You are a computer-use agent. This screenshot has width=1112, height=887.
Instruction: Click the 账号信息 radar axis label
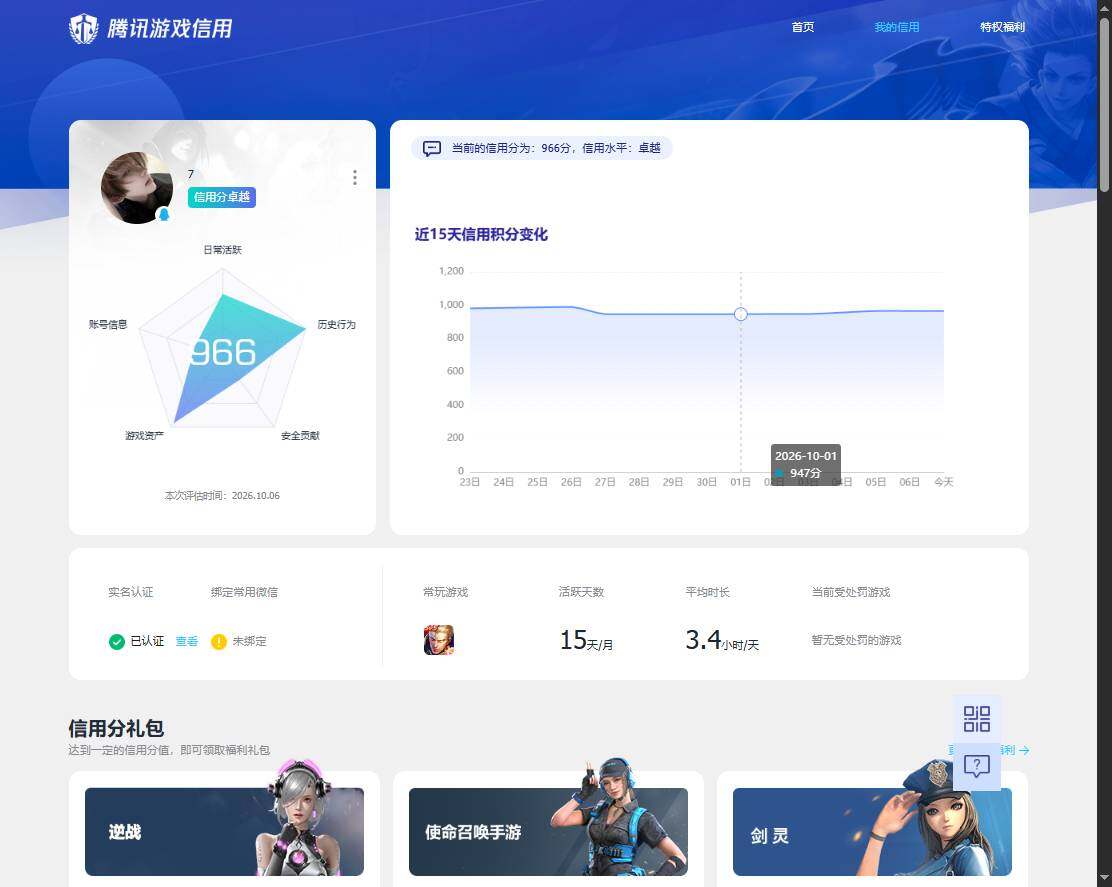point(108,324)
